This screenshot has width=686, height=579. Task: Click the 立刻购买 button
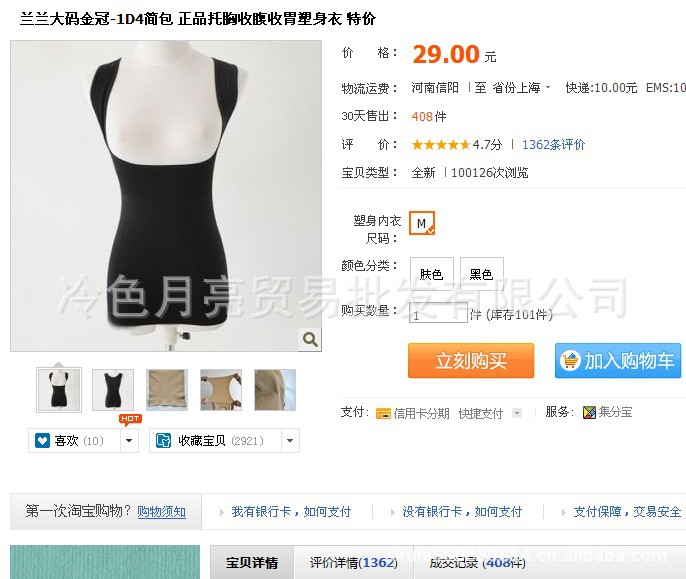coord(471,361)
